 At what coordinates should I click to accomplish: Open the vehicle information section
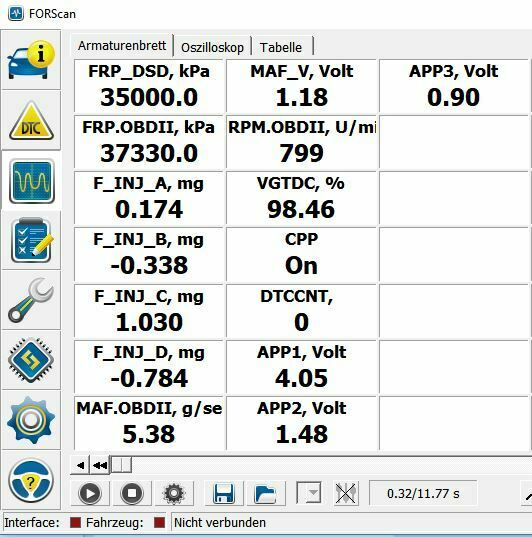[x=31, y=60]
